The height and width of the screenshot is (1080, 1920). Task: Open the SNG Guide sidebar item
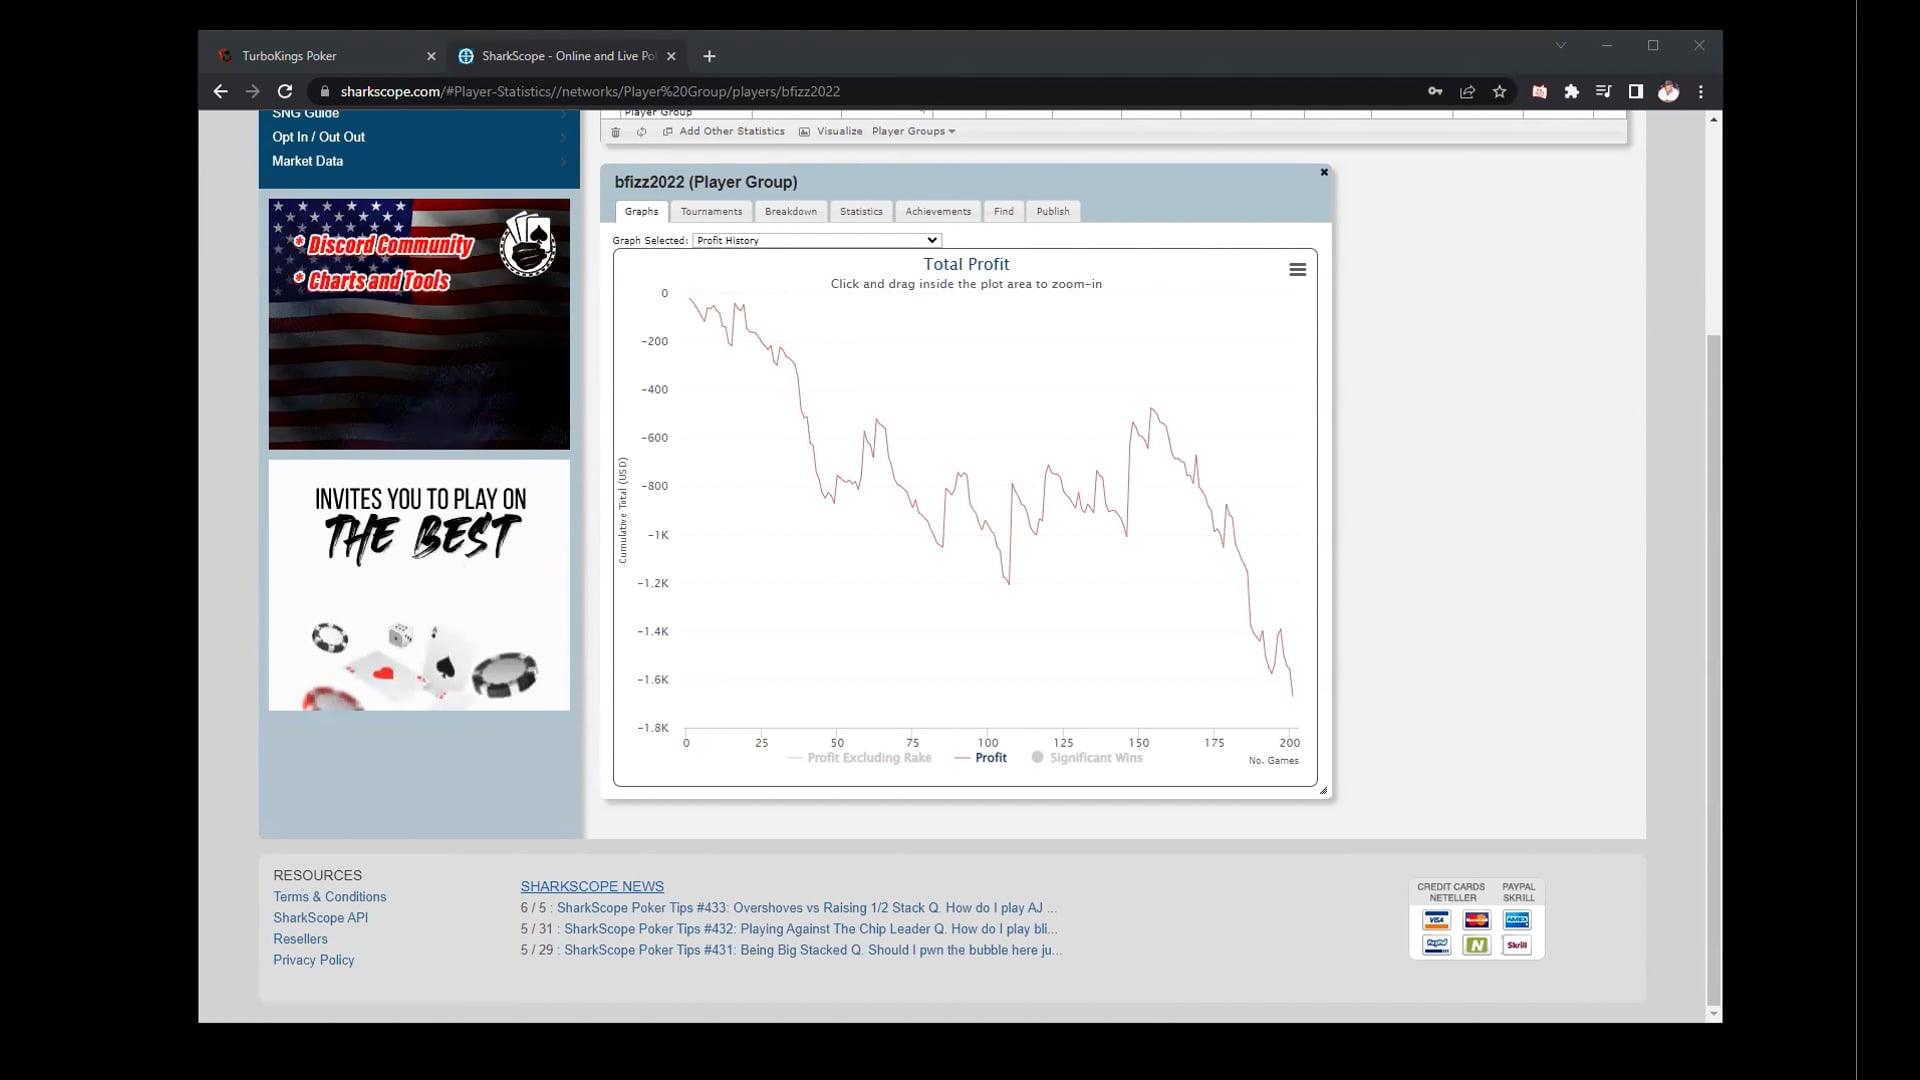click(x=305, y=113)
